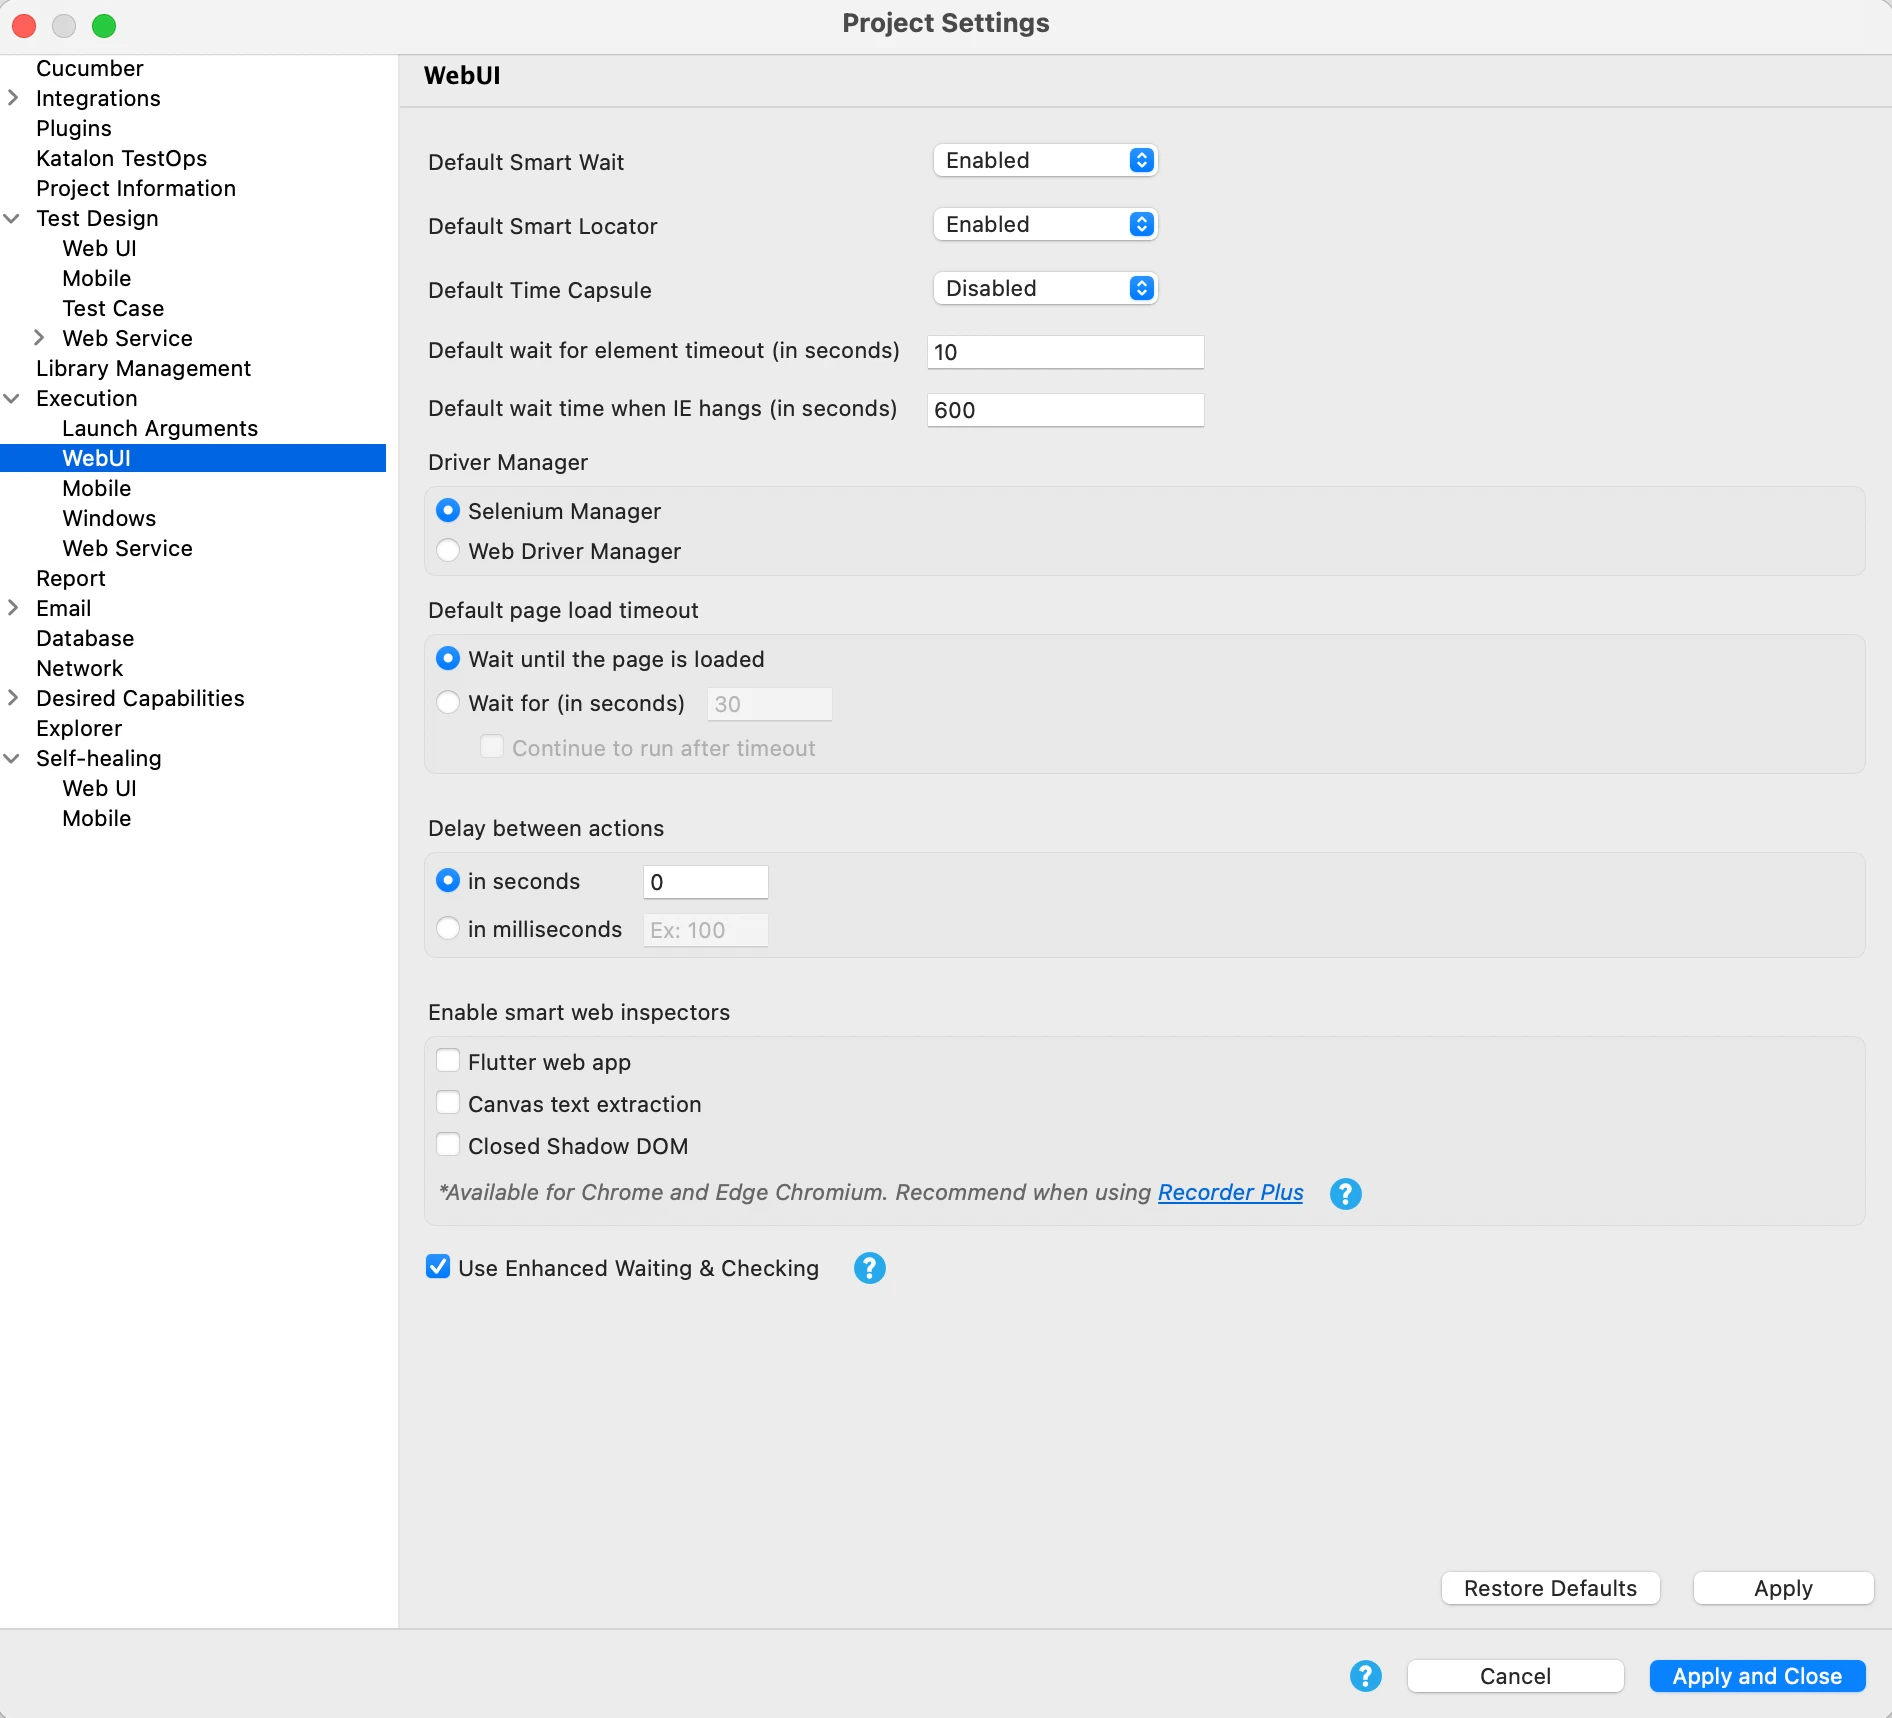
Task: Open help for Enhanced Waiting & Checking
Action: point(869,1268)
